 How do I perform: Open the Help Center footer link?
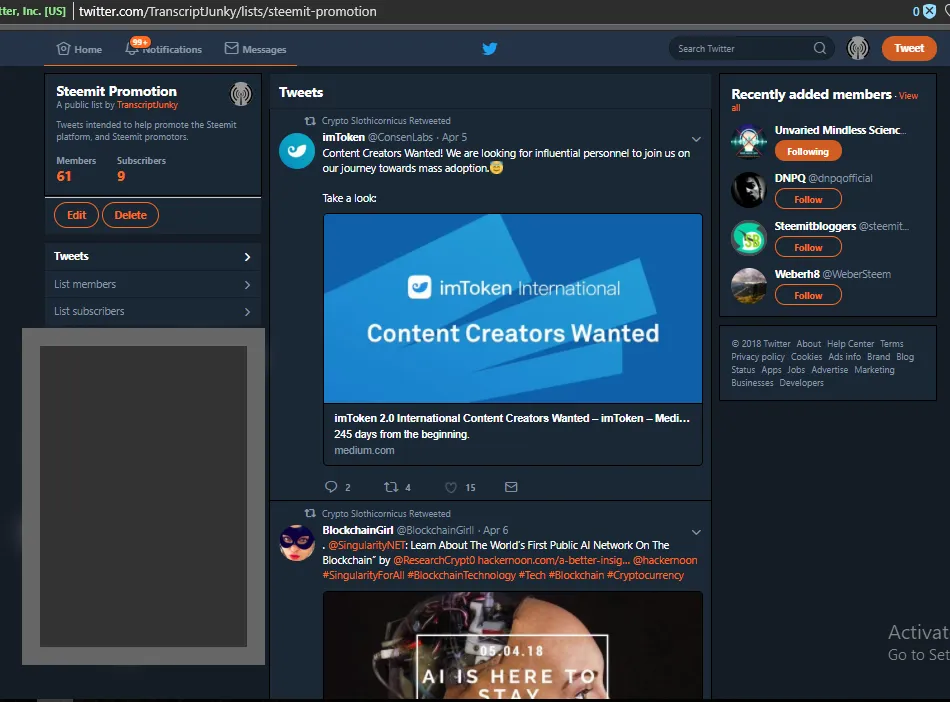pyautogui.click(x=850, y=343)
